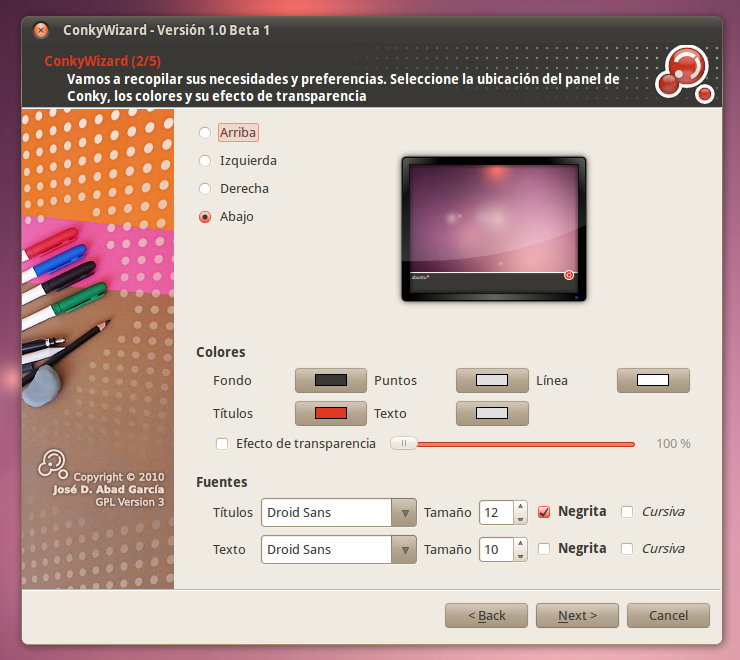This screenshot has height=660, width=740.
Task: Open the Puntos color picker
Action: [492, 380]
